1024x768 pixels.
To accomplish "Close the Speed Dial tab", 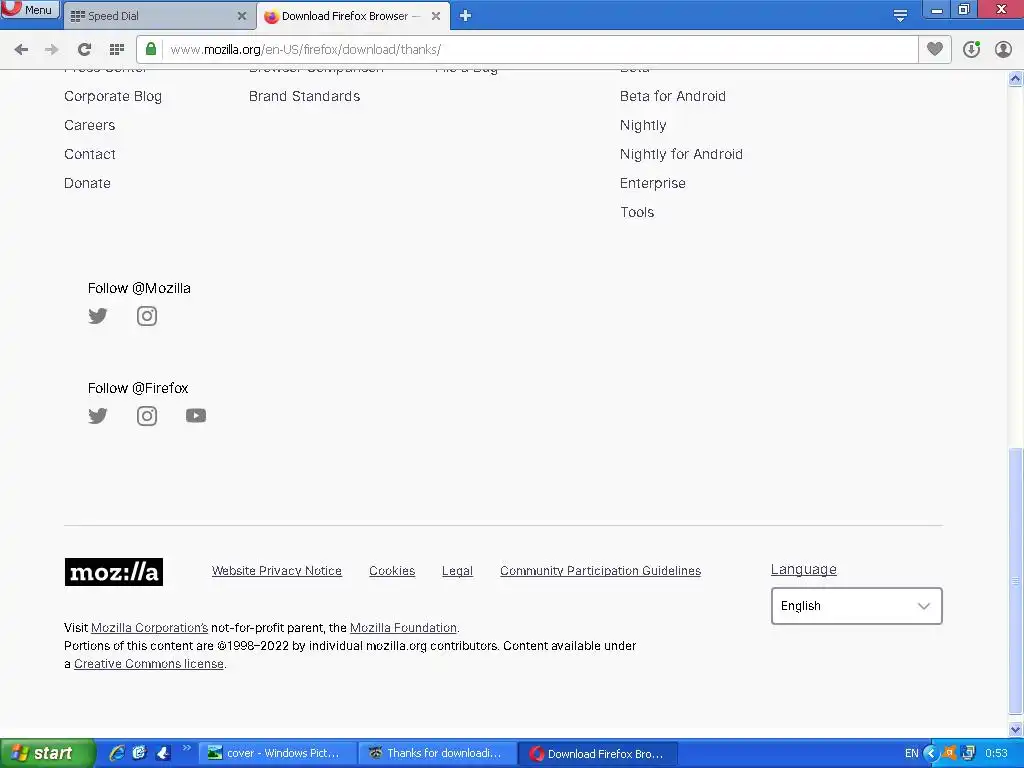I will [242, 16].
